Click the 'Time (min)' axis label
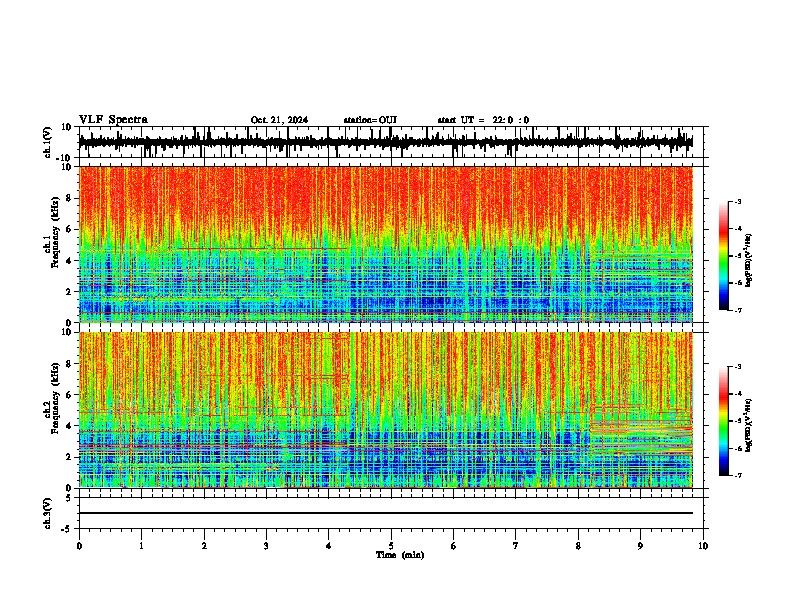 [400, 555]
